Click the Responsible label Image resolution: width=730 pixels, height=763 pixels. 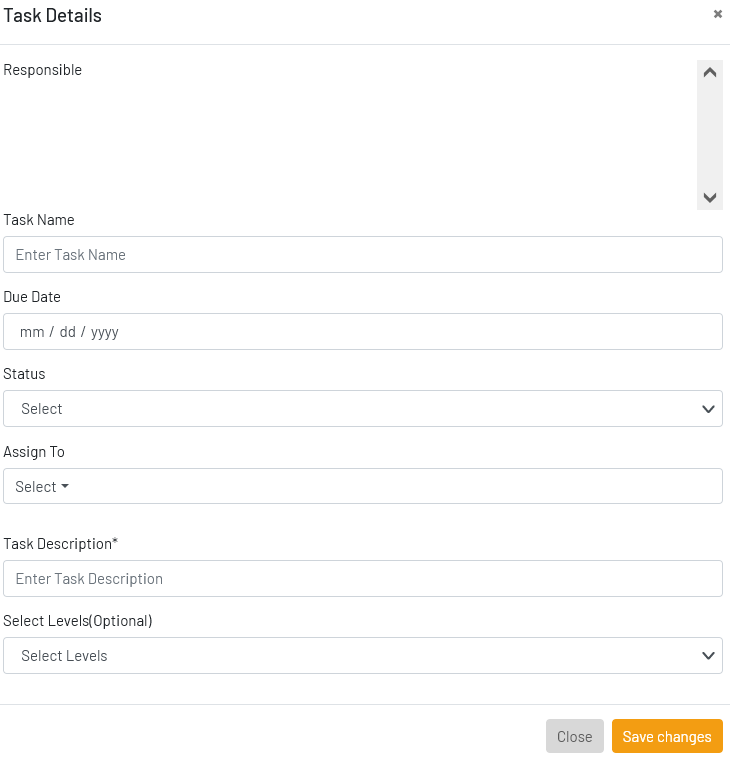point(42,70)
